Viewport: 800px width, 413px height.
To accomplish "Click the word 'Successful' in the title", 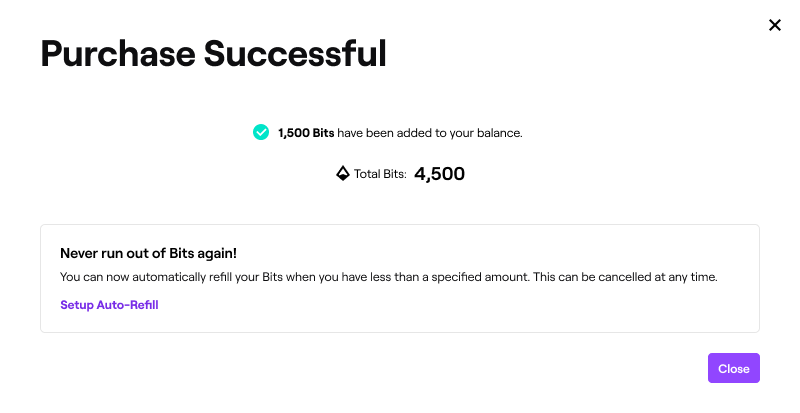I will click(295, 54).
